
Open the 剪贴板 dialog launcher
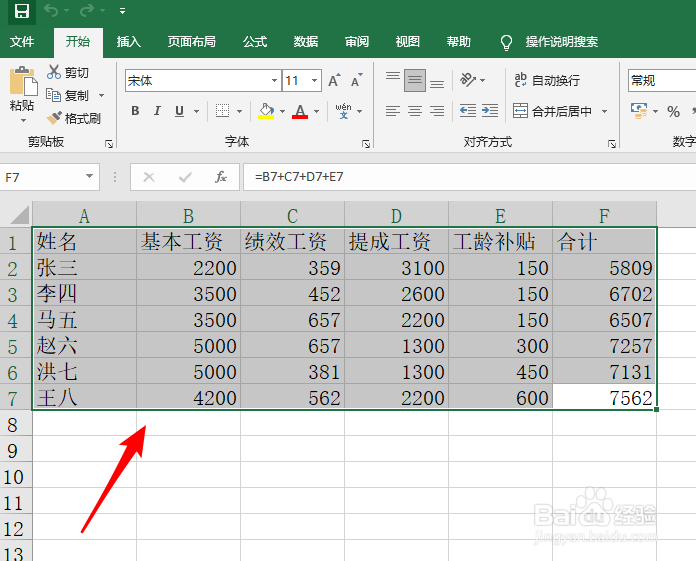point(109,143)
